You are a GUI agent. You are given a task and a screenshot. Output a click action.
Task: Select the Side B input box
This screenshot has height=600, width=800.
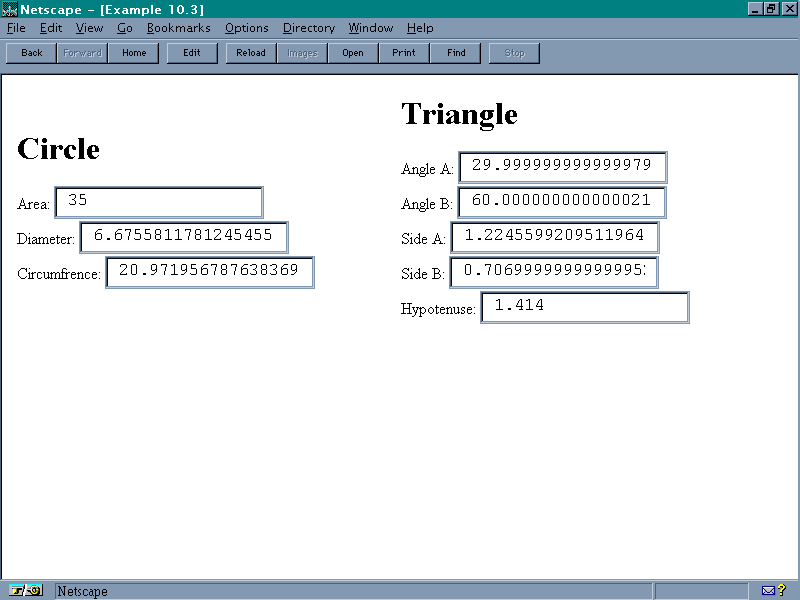pyautogui.click(x=554, y=272)
